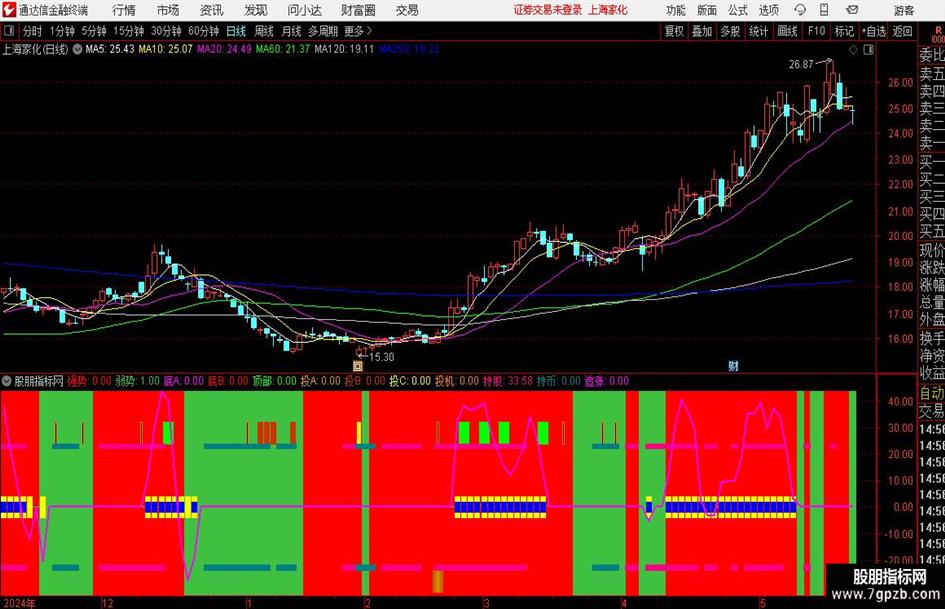
Task: Open the 版面 menu
Action: point(706,10)
